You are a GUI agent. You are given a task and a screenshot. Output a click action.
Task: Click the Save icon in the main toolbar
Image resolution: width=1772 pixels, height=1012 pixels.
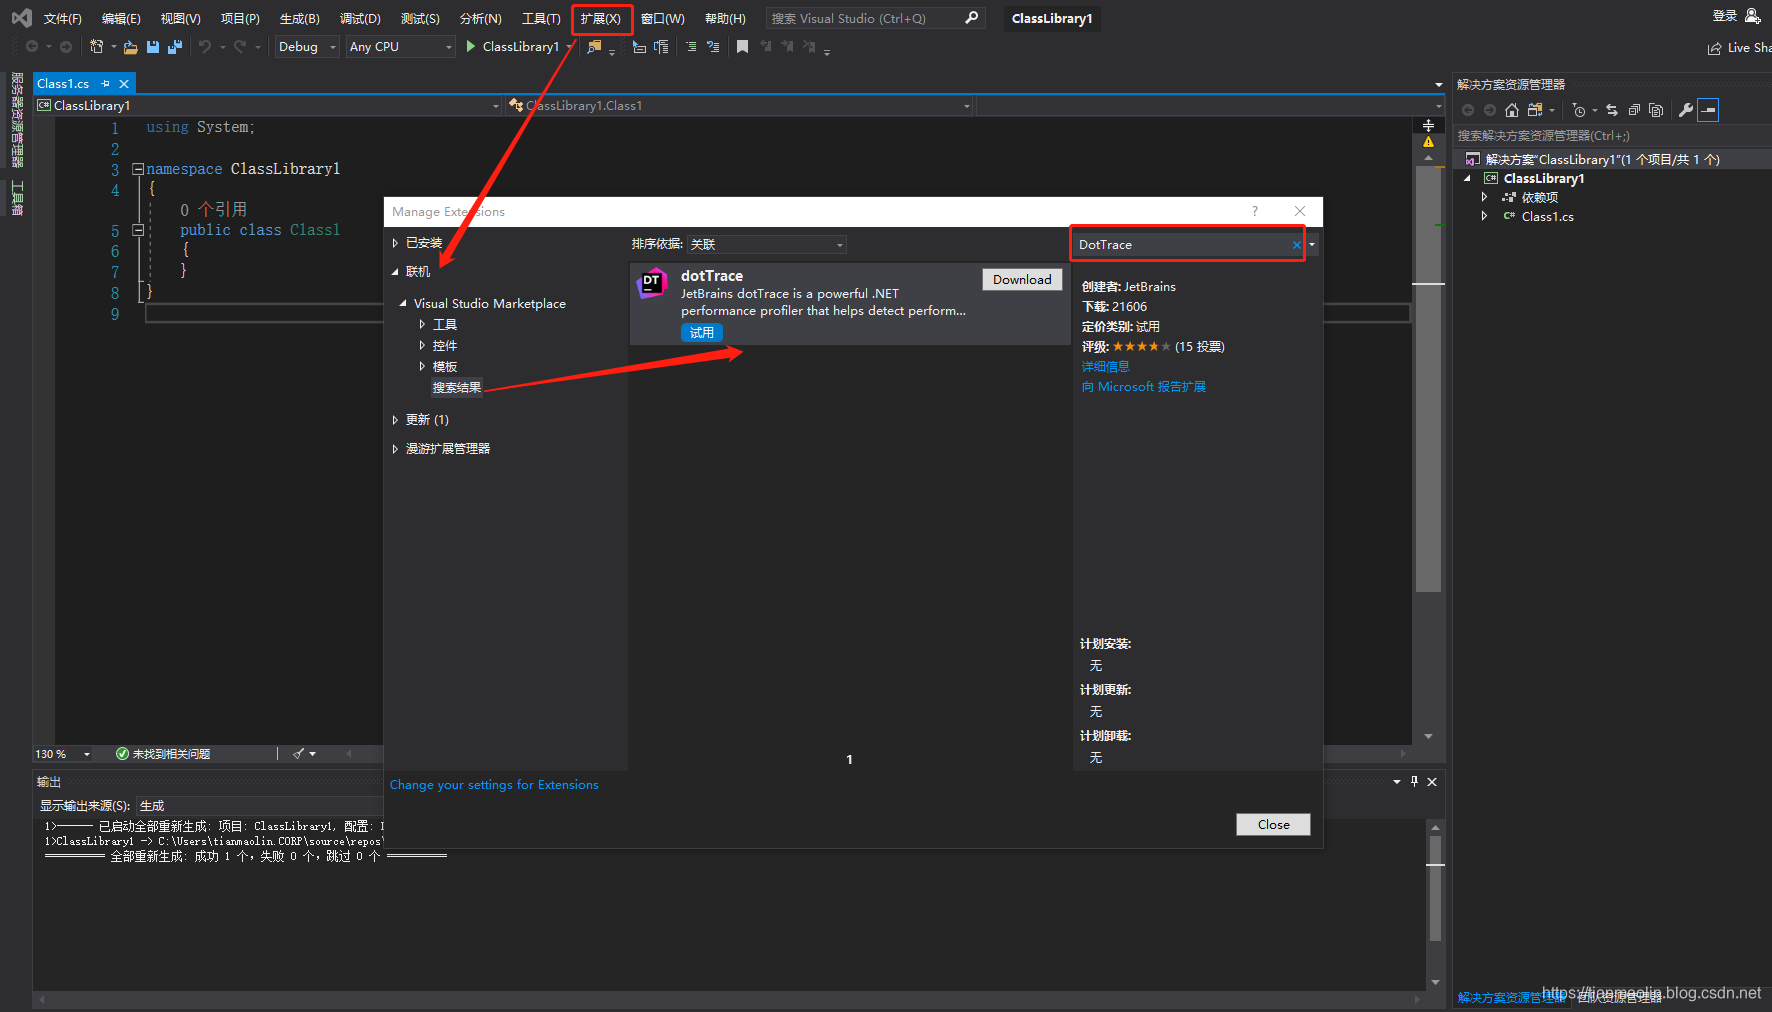click(153, 47)
